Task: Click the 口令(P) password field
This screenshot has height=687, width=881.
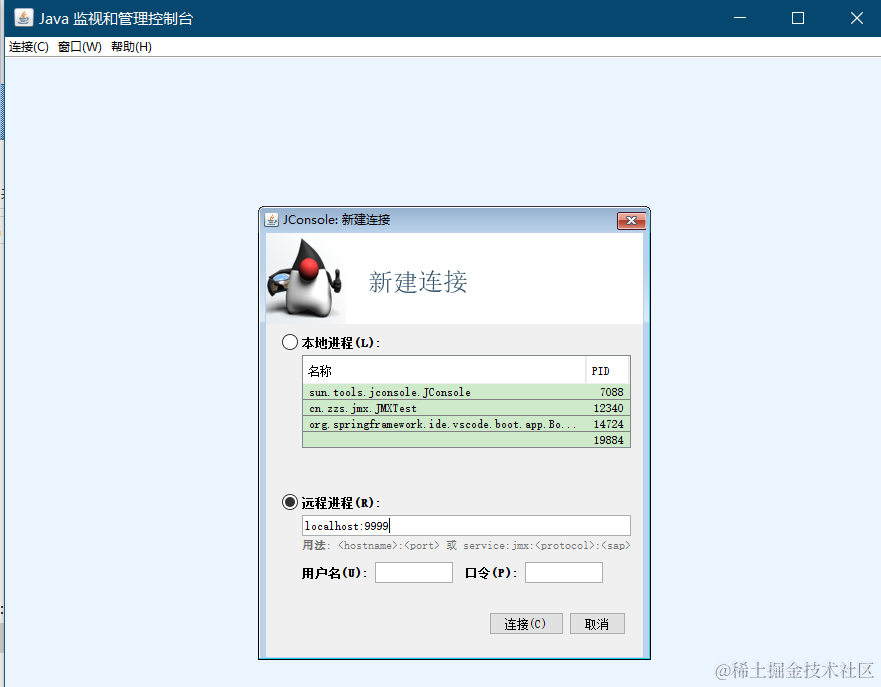Action: [563, 572]
